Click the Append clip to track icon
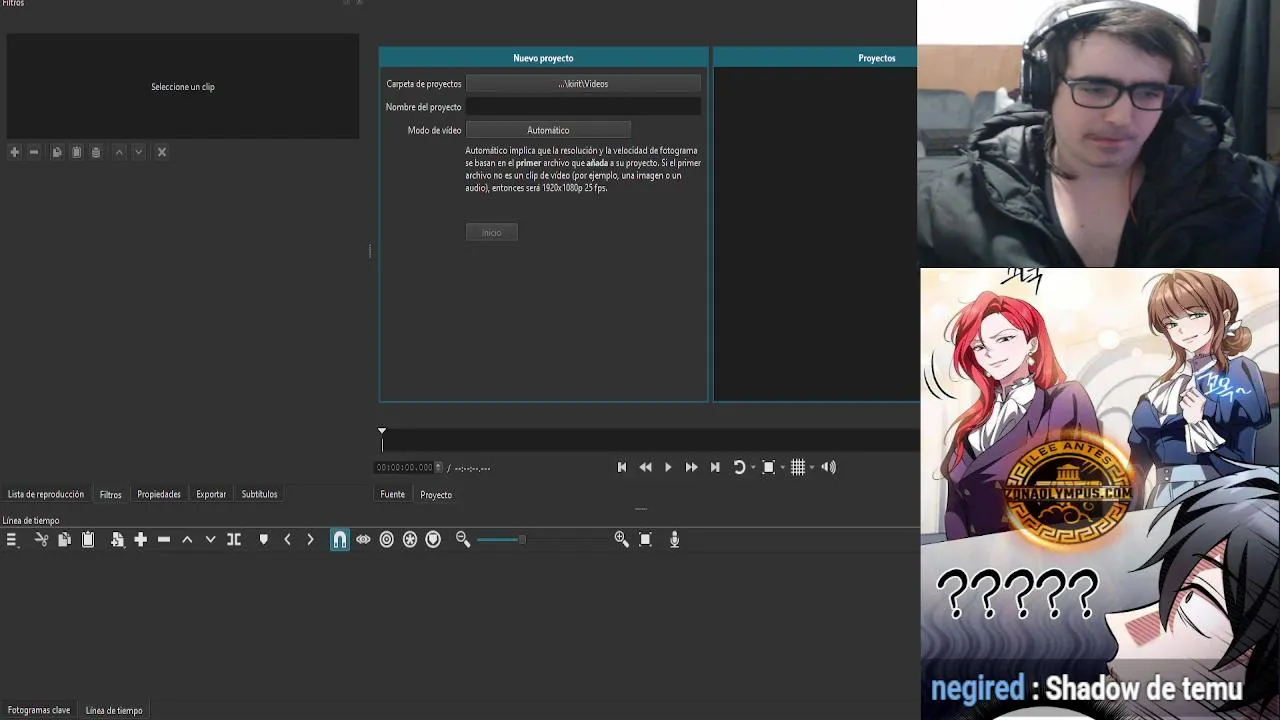The height and width of the screenshot is (720, 1280). [x=117, y=540]
